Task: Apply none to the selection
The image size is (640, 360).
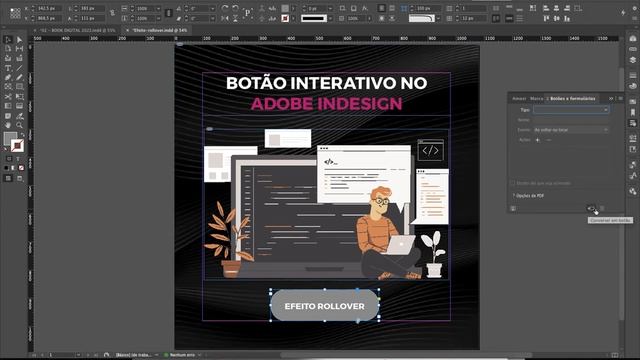Action: (x=21, y=168)
